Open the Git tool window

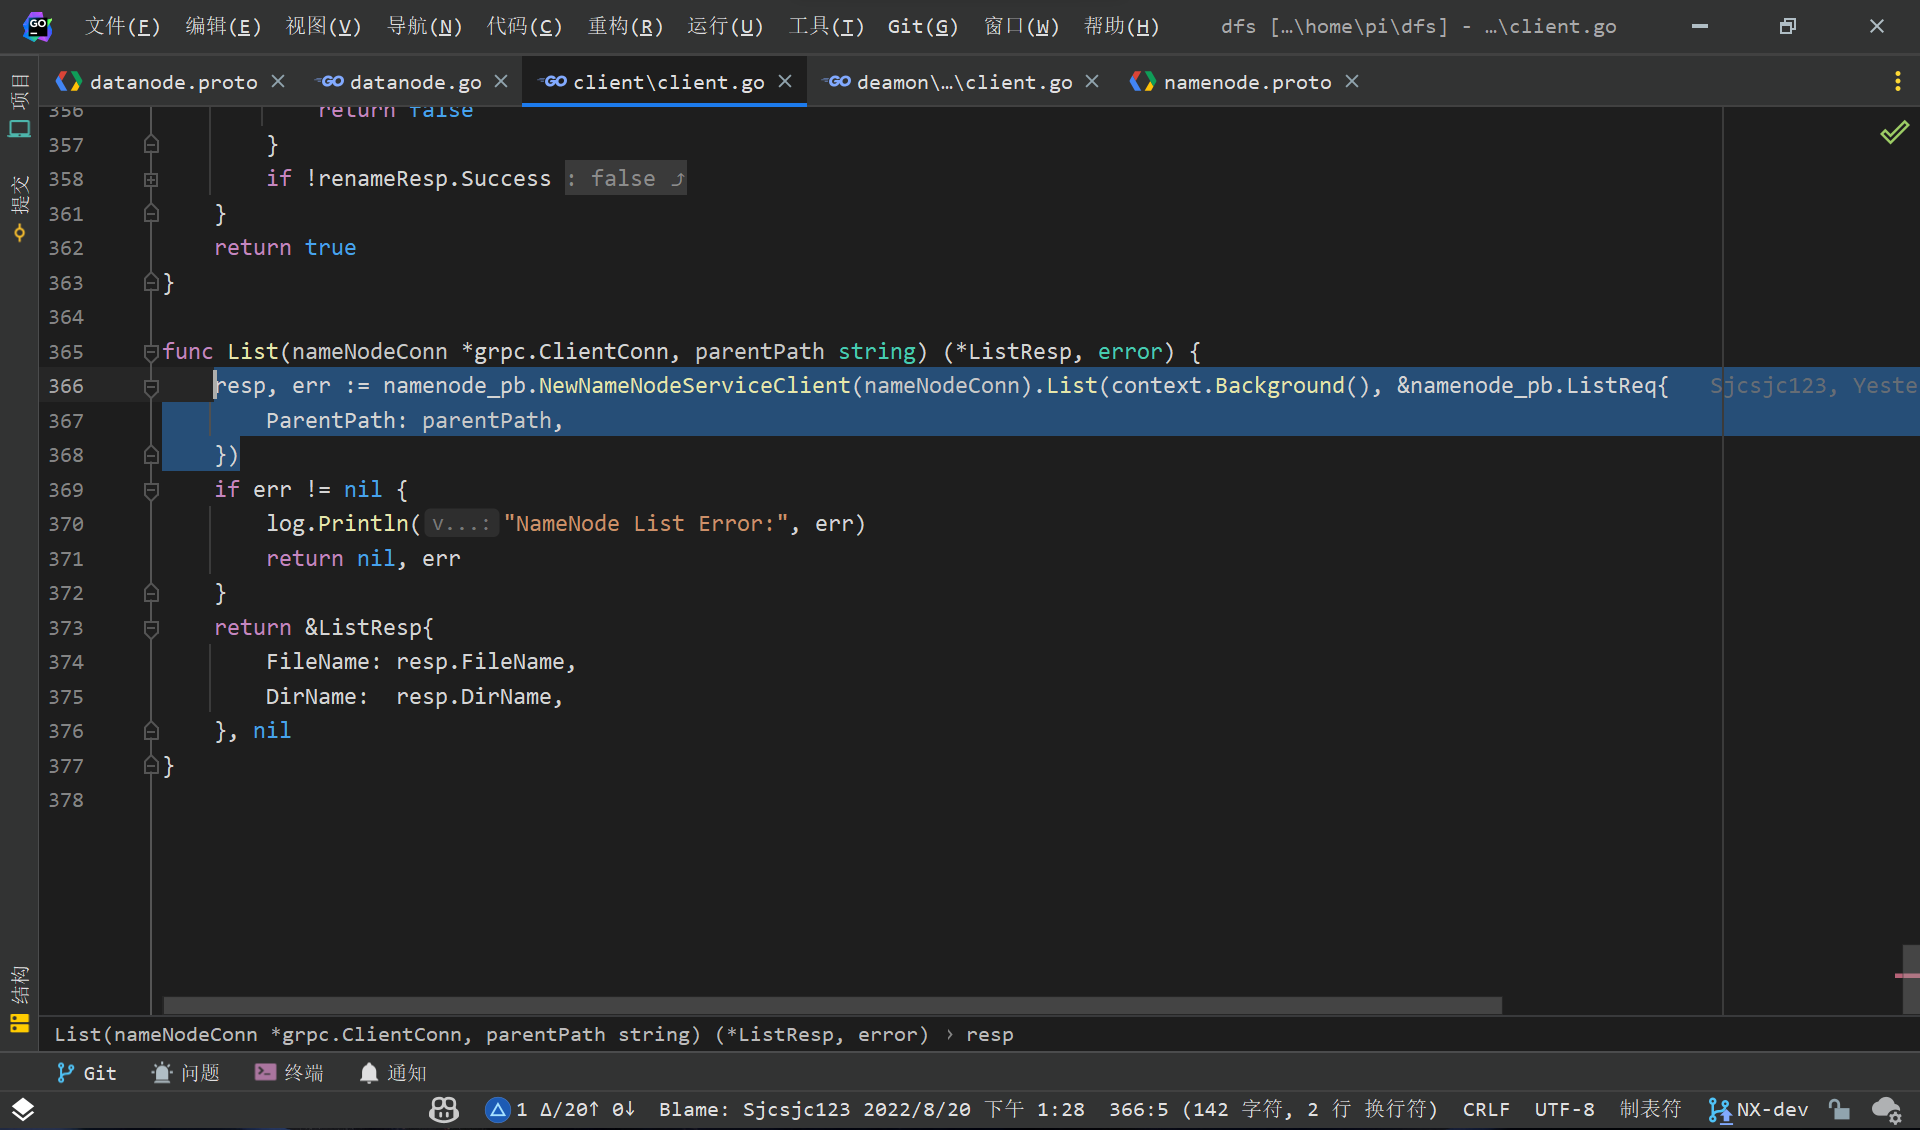tap(86, 1073)
